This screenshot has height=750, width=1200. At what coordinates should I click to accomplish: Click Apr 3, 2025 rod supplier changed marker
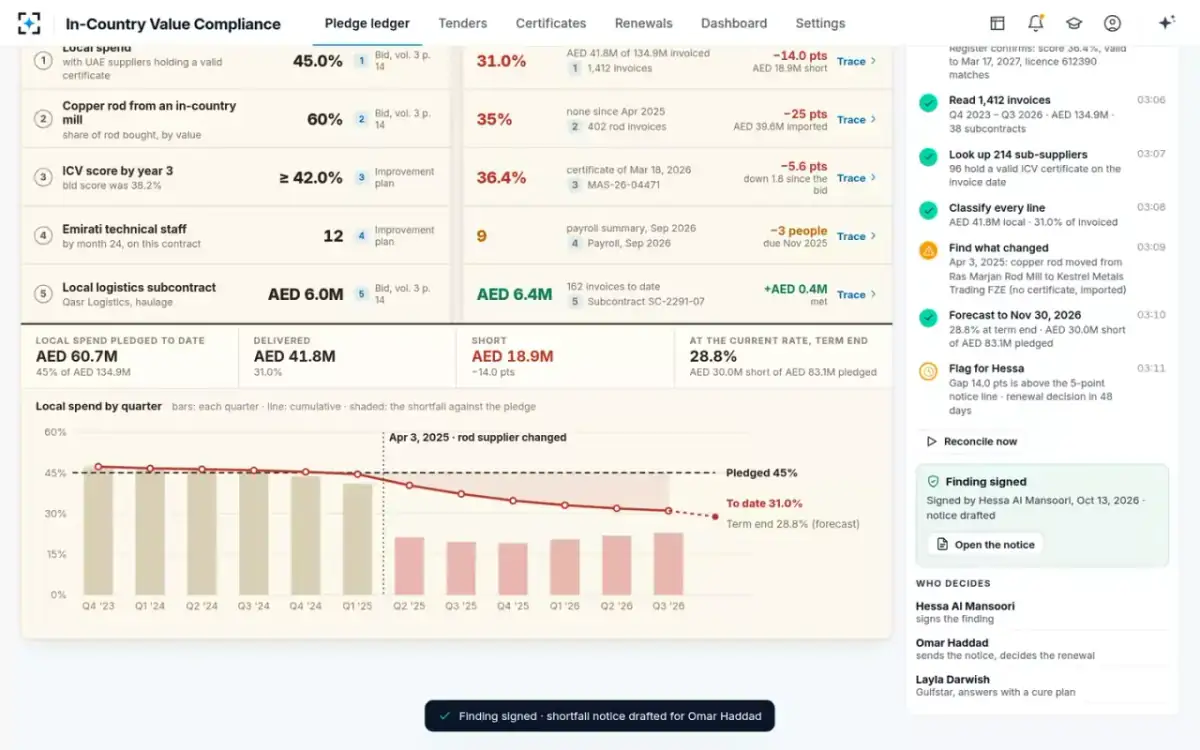pyautogui.click(x=477, y=437)
